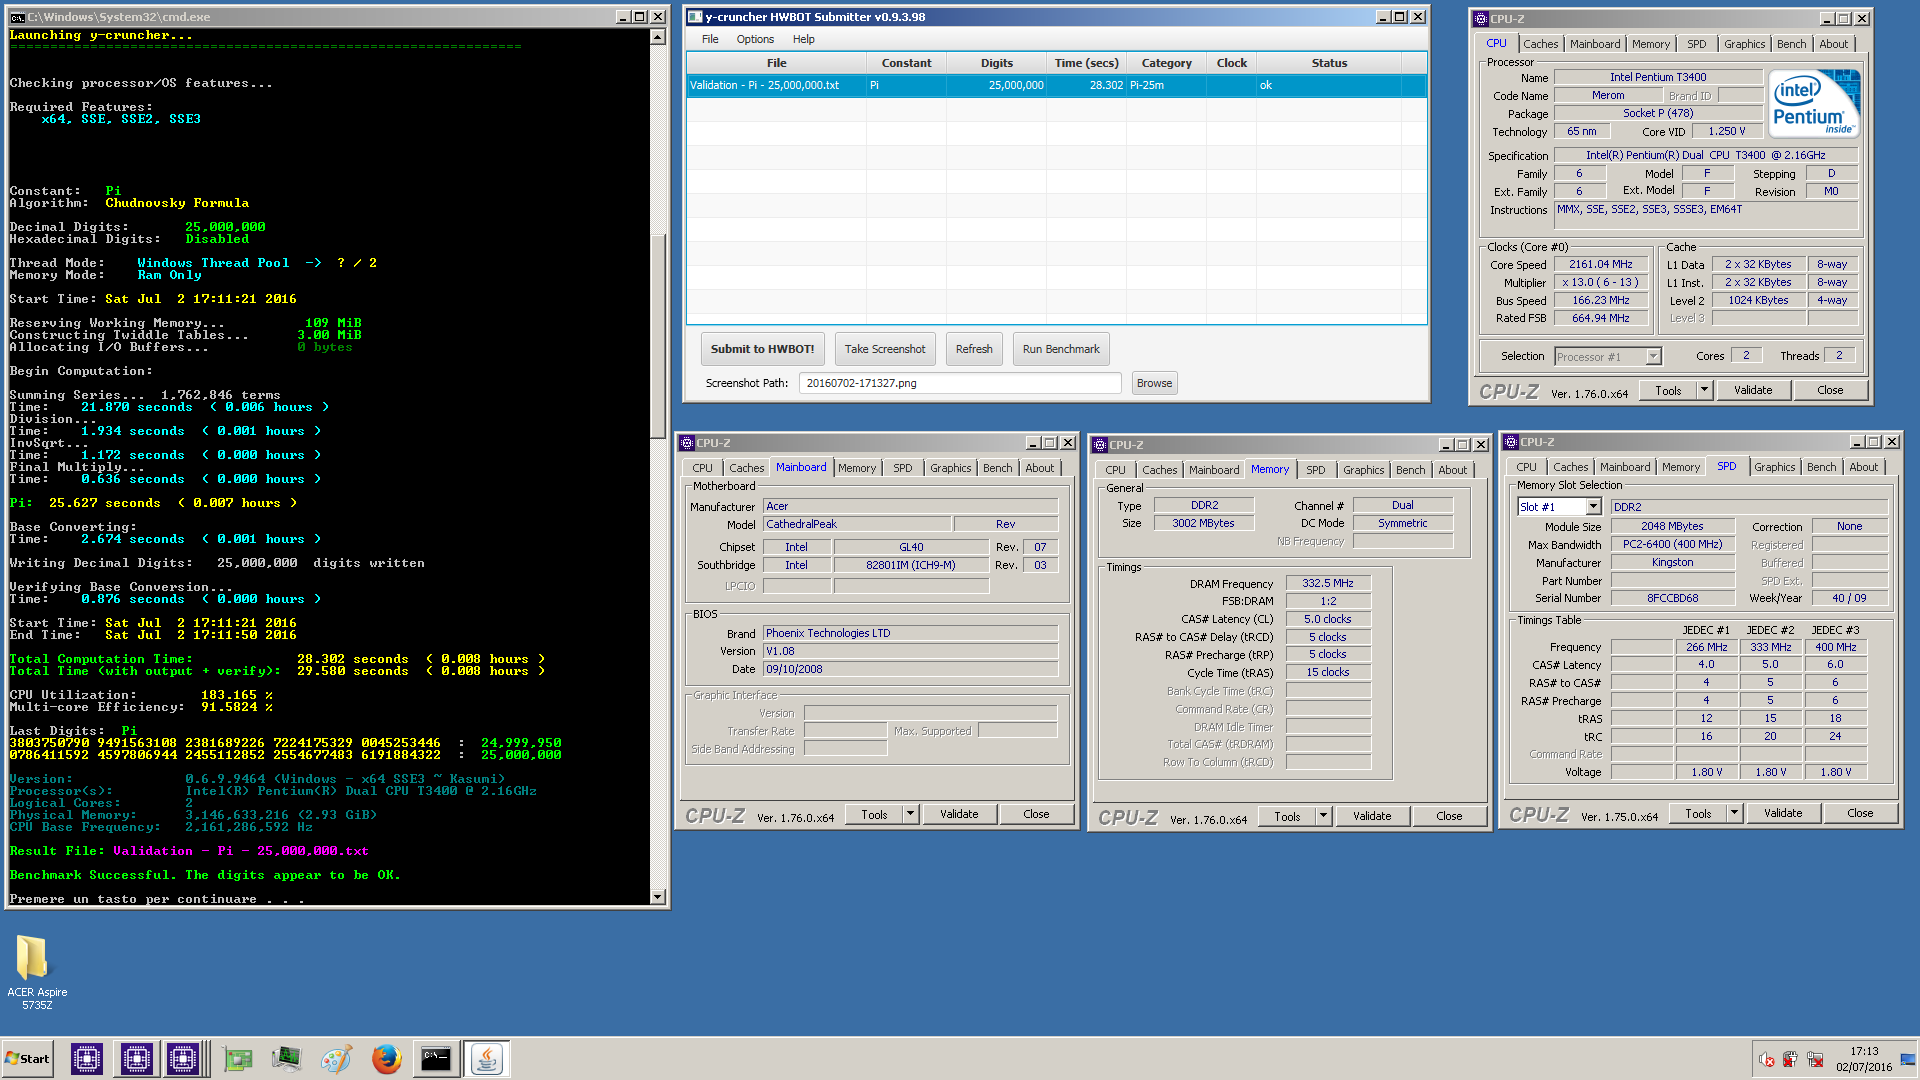Open Help menu in HWBOT Submitter
This screenshot has width=1920, height=1080.
click(x=803, y=39)
